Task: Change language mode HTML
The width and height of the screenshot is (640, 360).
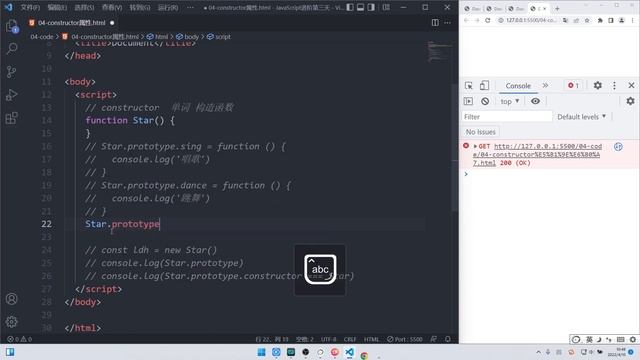Action: tap(371, 339)
